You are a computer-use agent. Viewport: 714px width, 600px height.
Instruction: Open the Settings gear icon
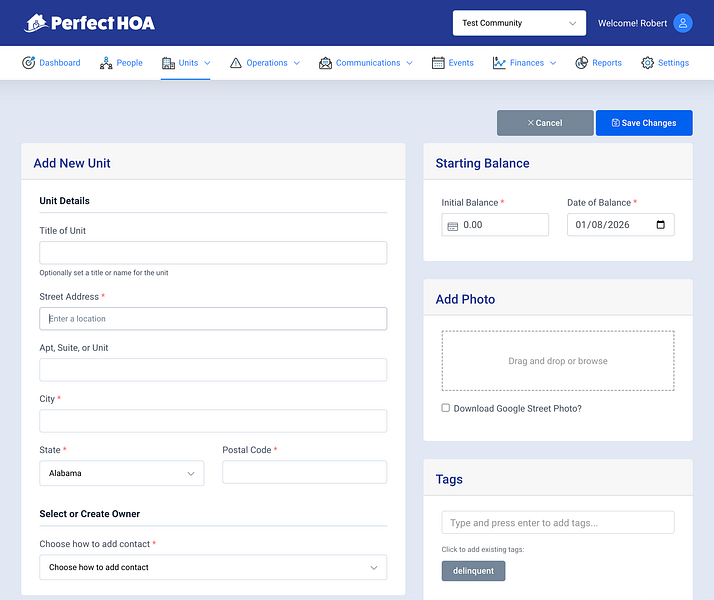click(x=647, y=63)
